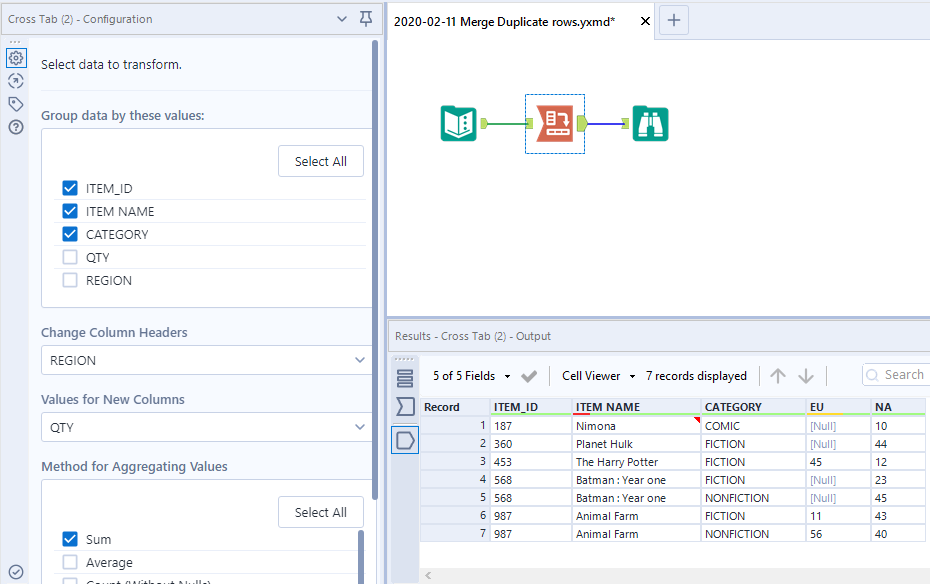Click the Browse tool binoculars icon
The width and height of the screenshot is (930, 584).
pyautogui.click(x=650, y=123)
